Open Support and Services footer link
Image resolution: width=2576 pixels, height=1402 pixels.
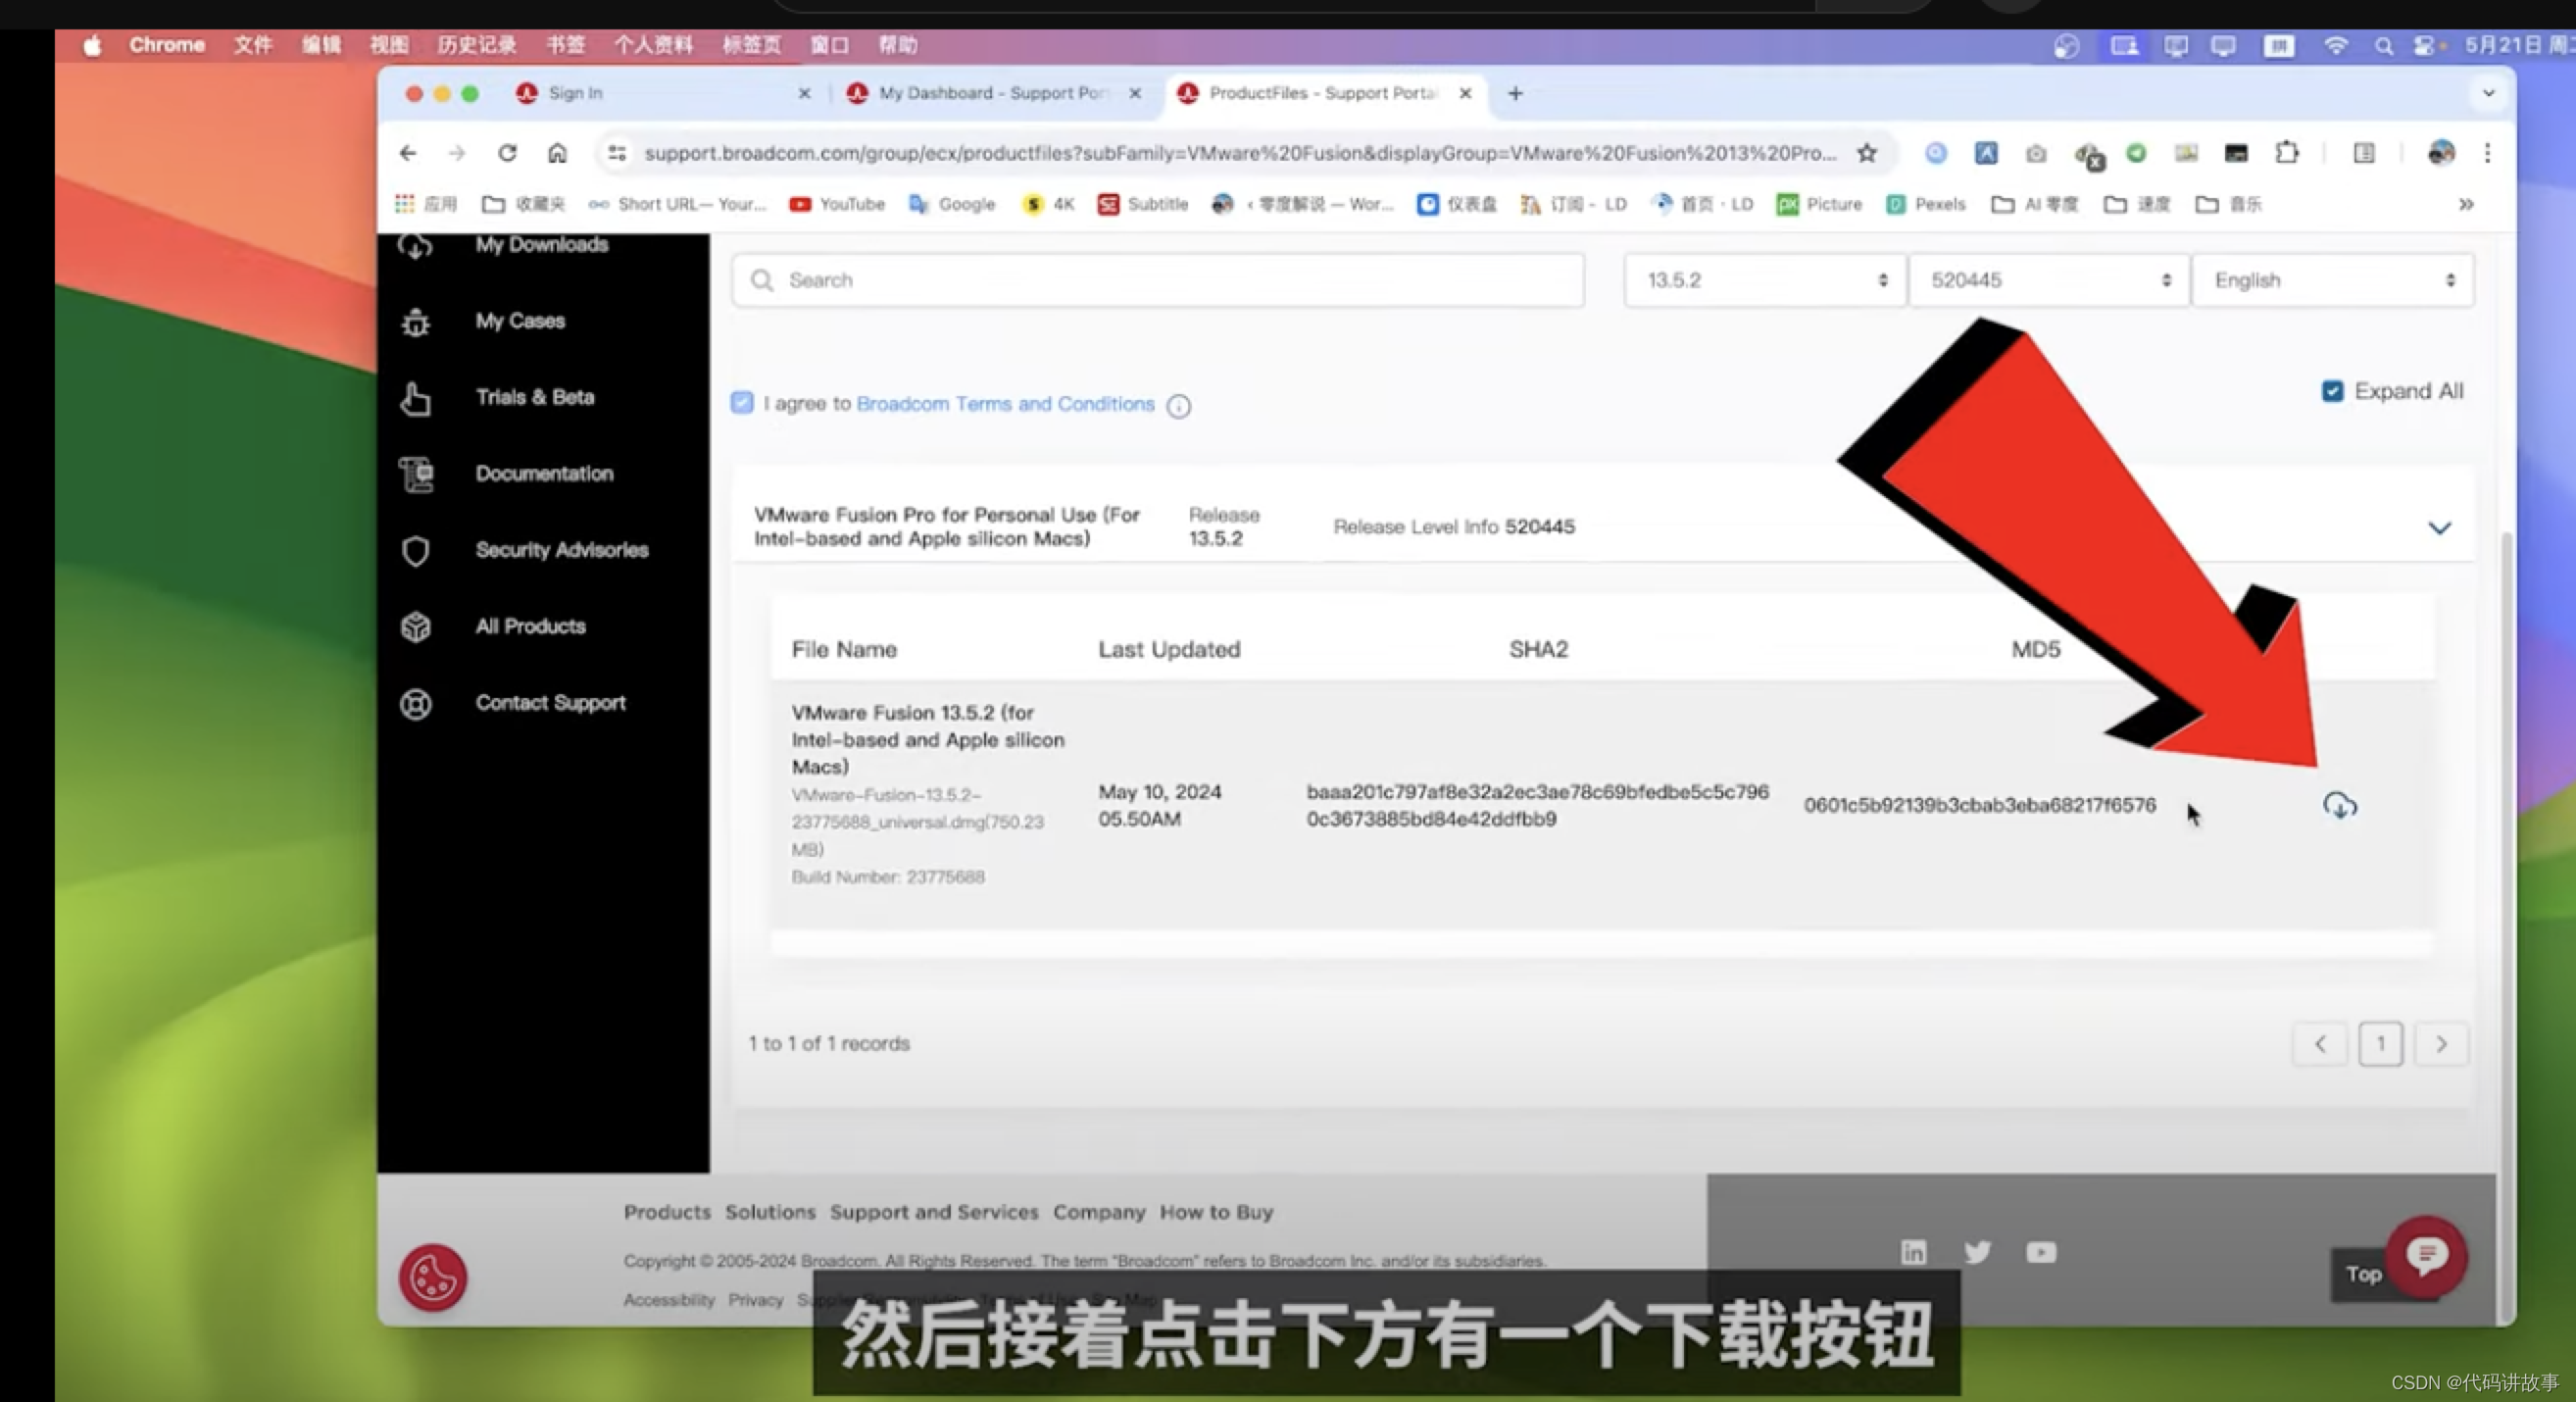(x=934, y=1212)
